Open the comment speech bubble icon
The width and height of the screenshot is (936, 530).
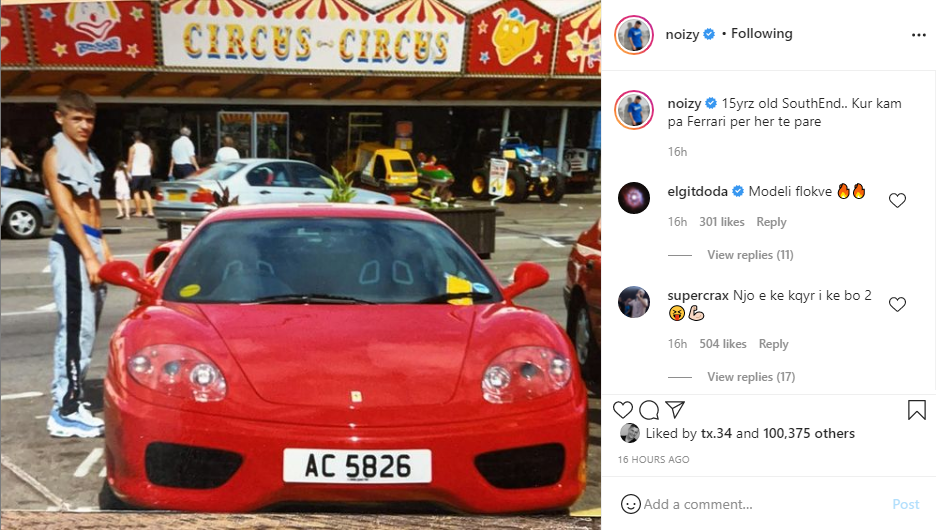[x=649, y=409]
